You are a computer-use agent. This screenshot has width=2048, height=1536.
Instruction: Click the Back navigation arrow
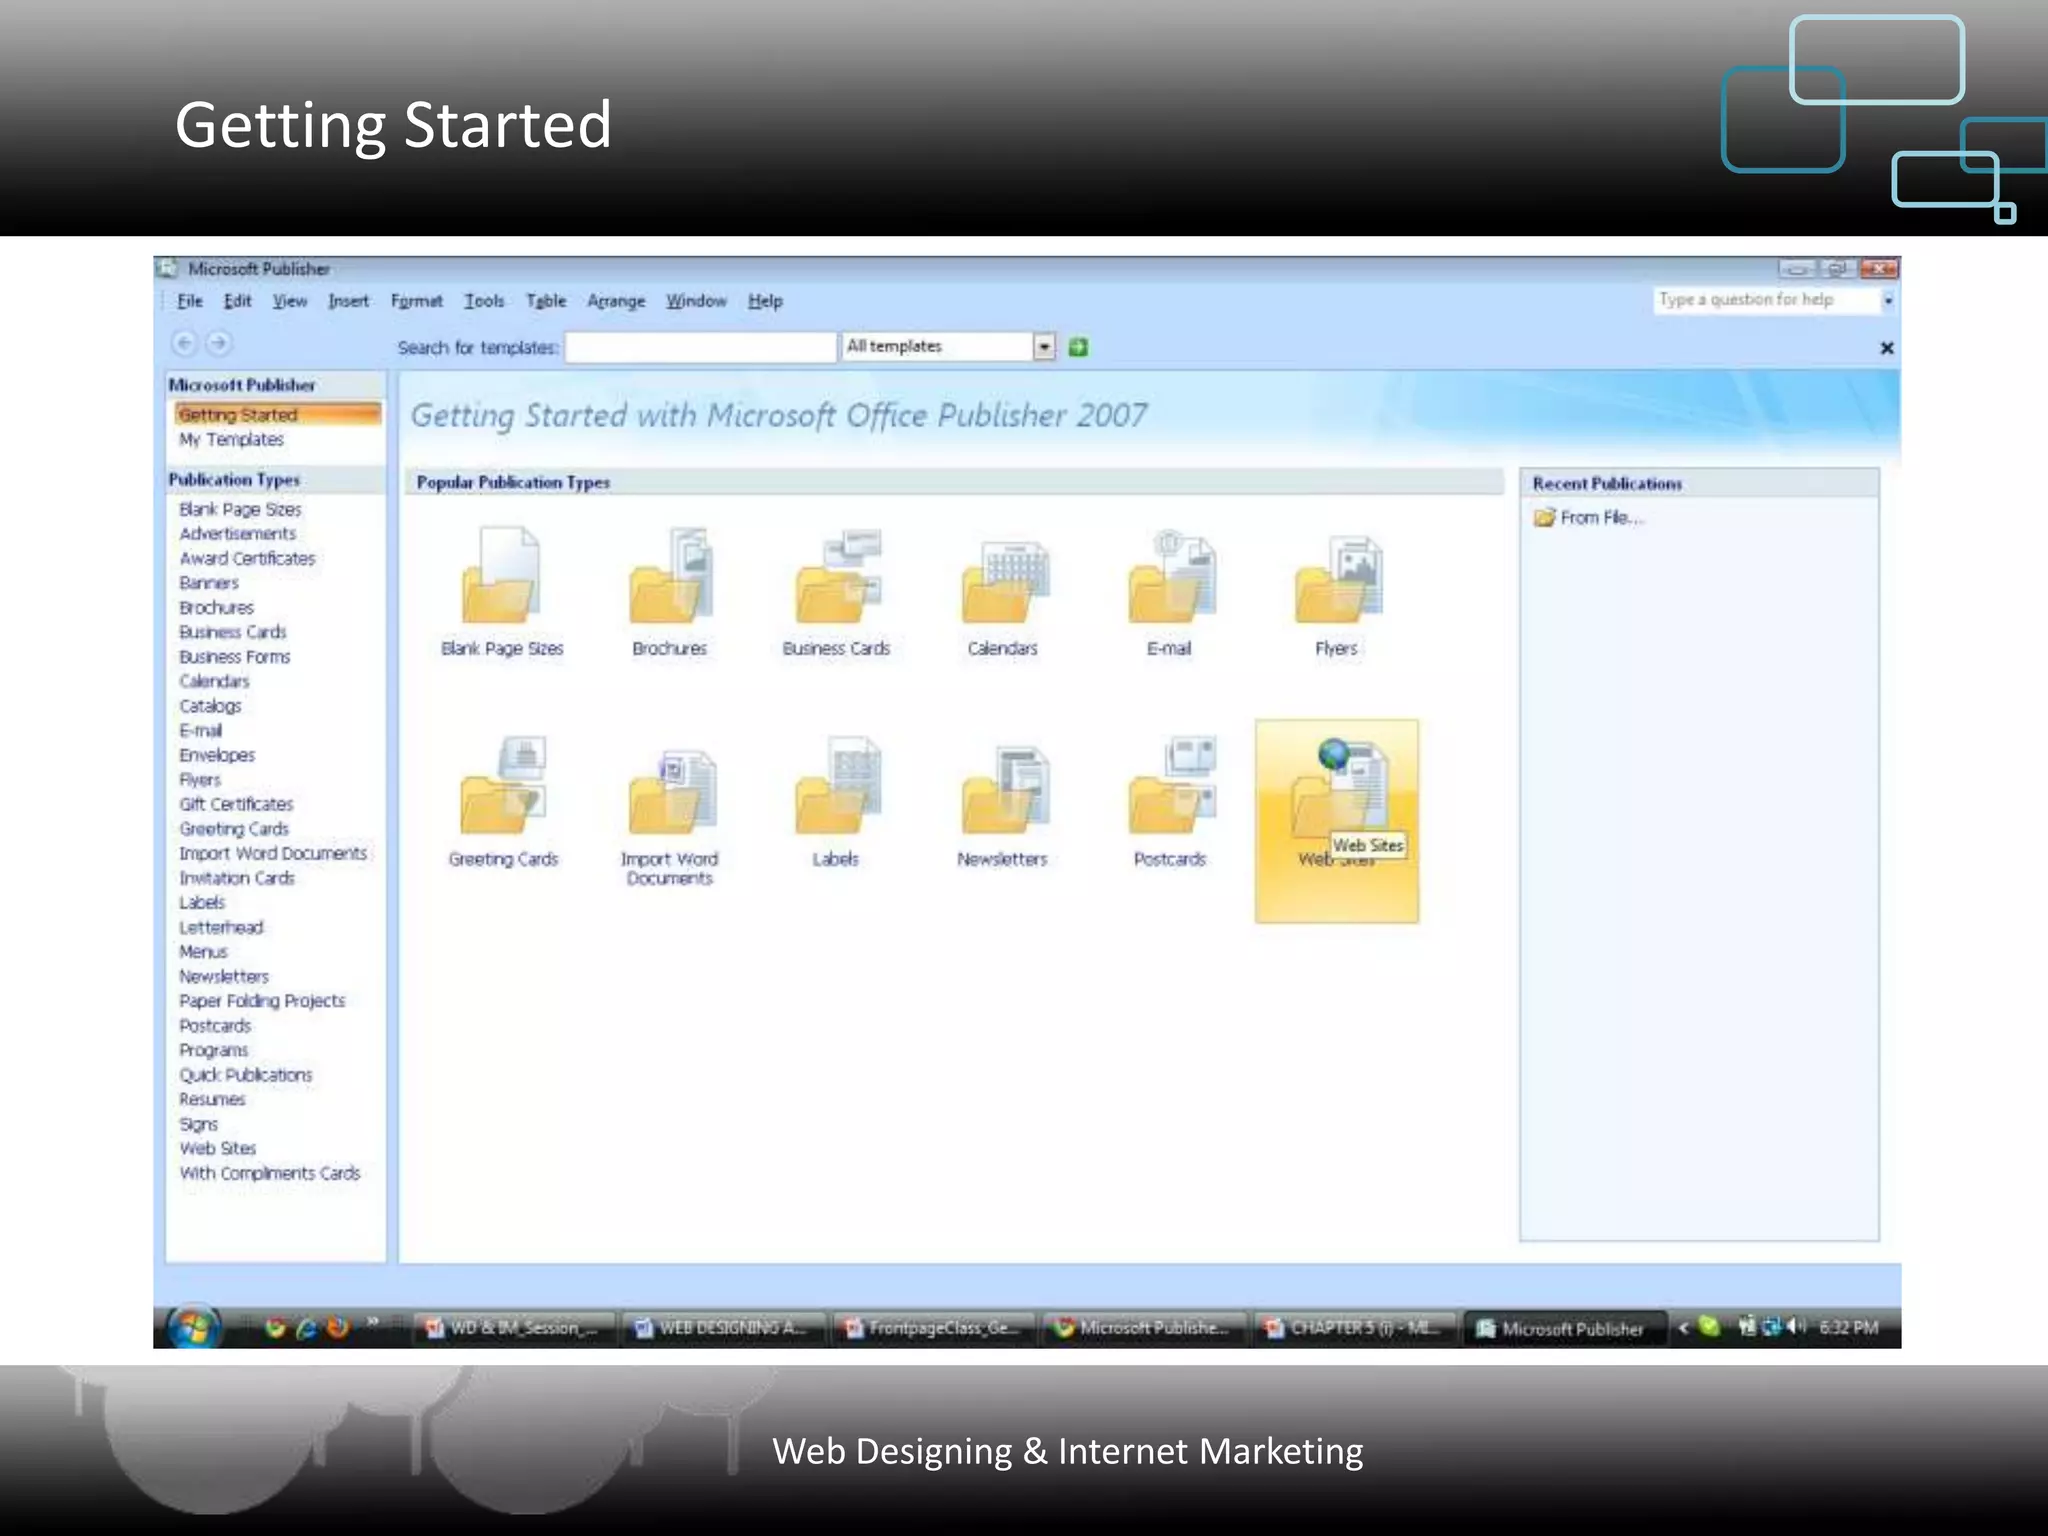(x=184, y=344)
